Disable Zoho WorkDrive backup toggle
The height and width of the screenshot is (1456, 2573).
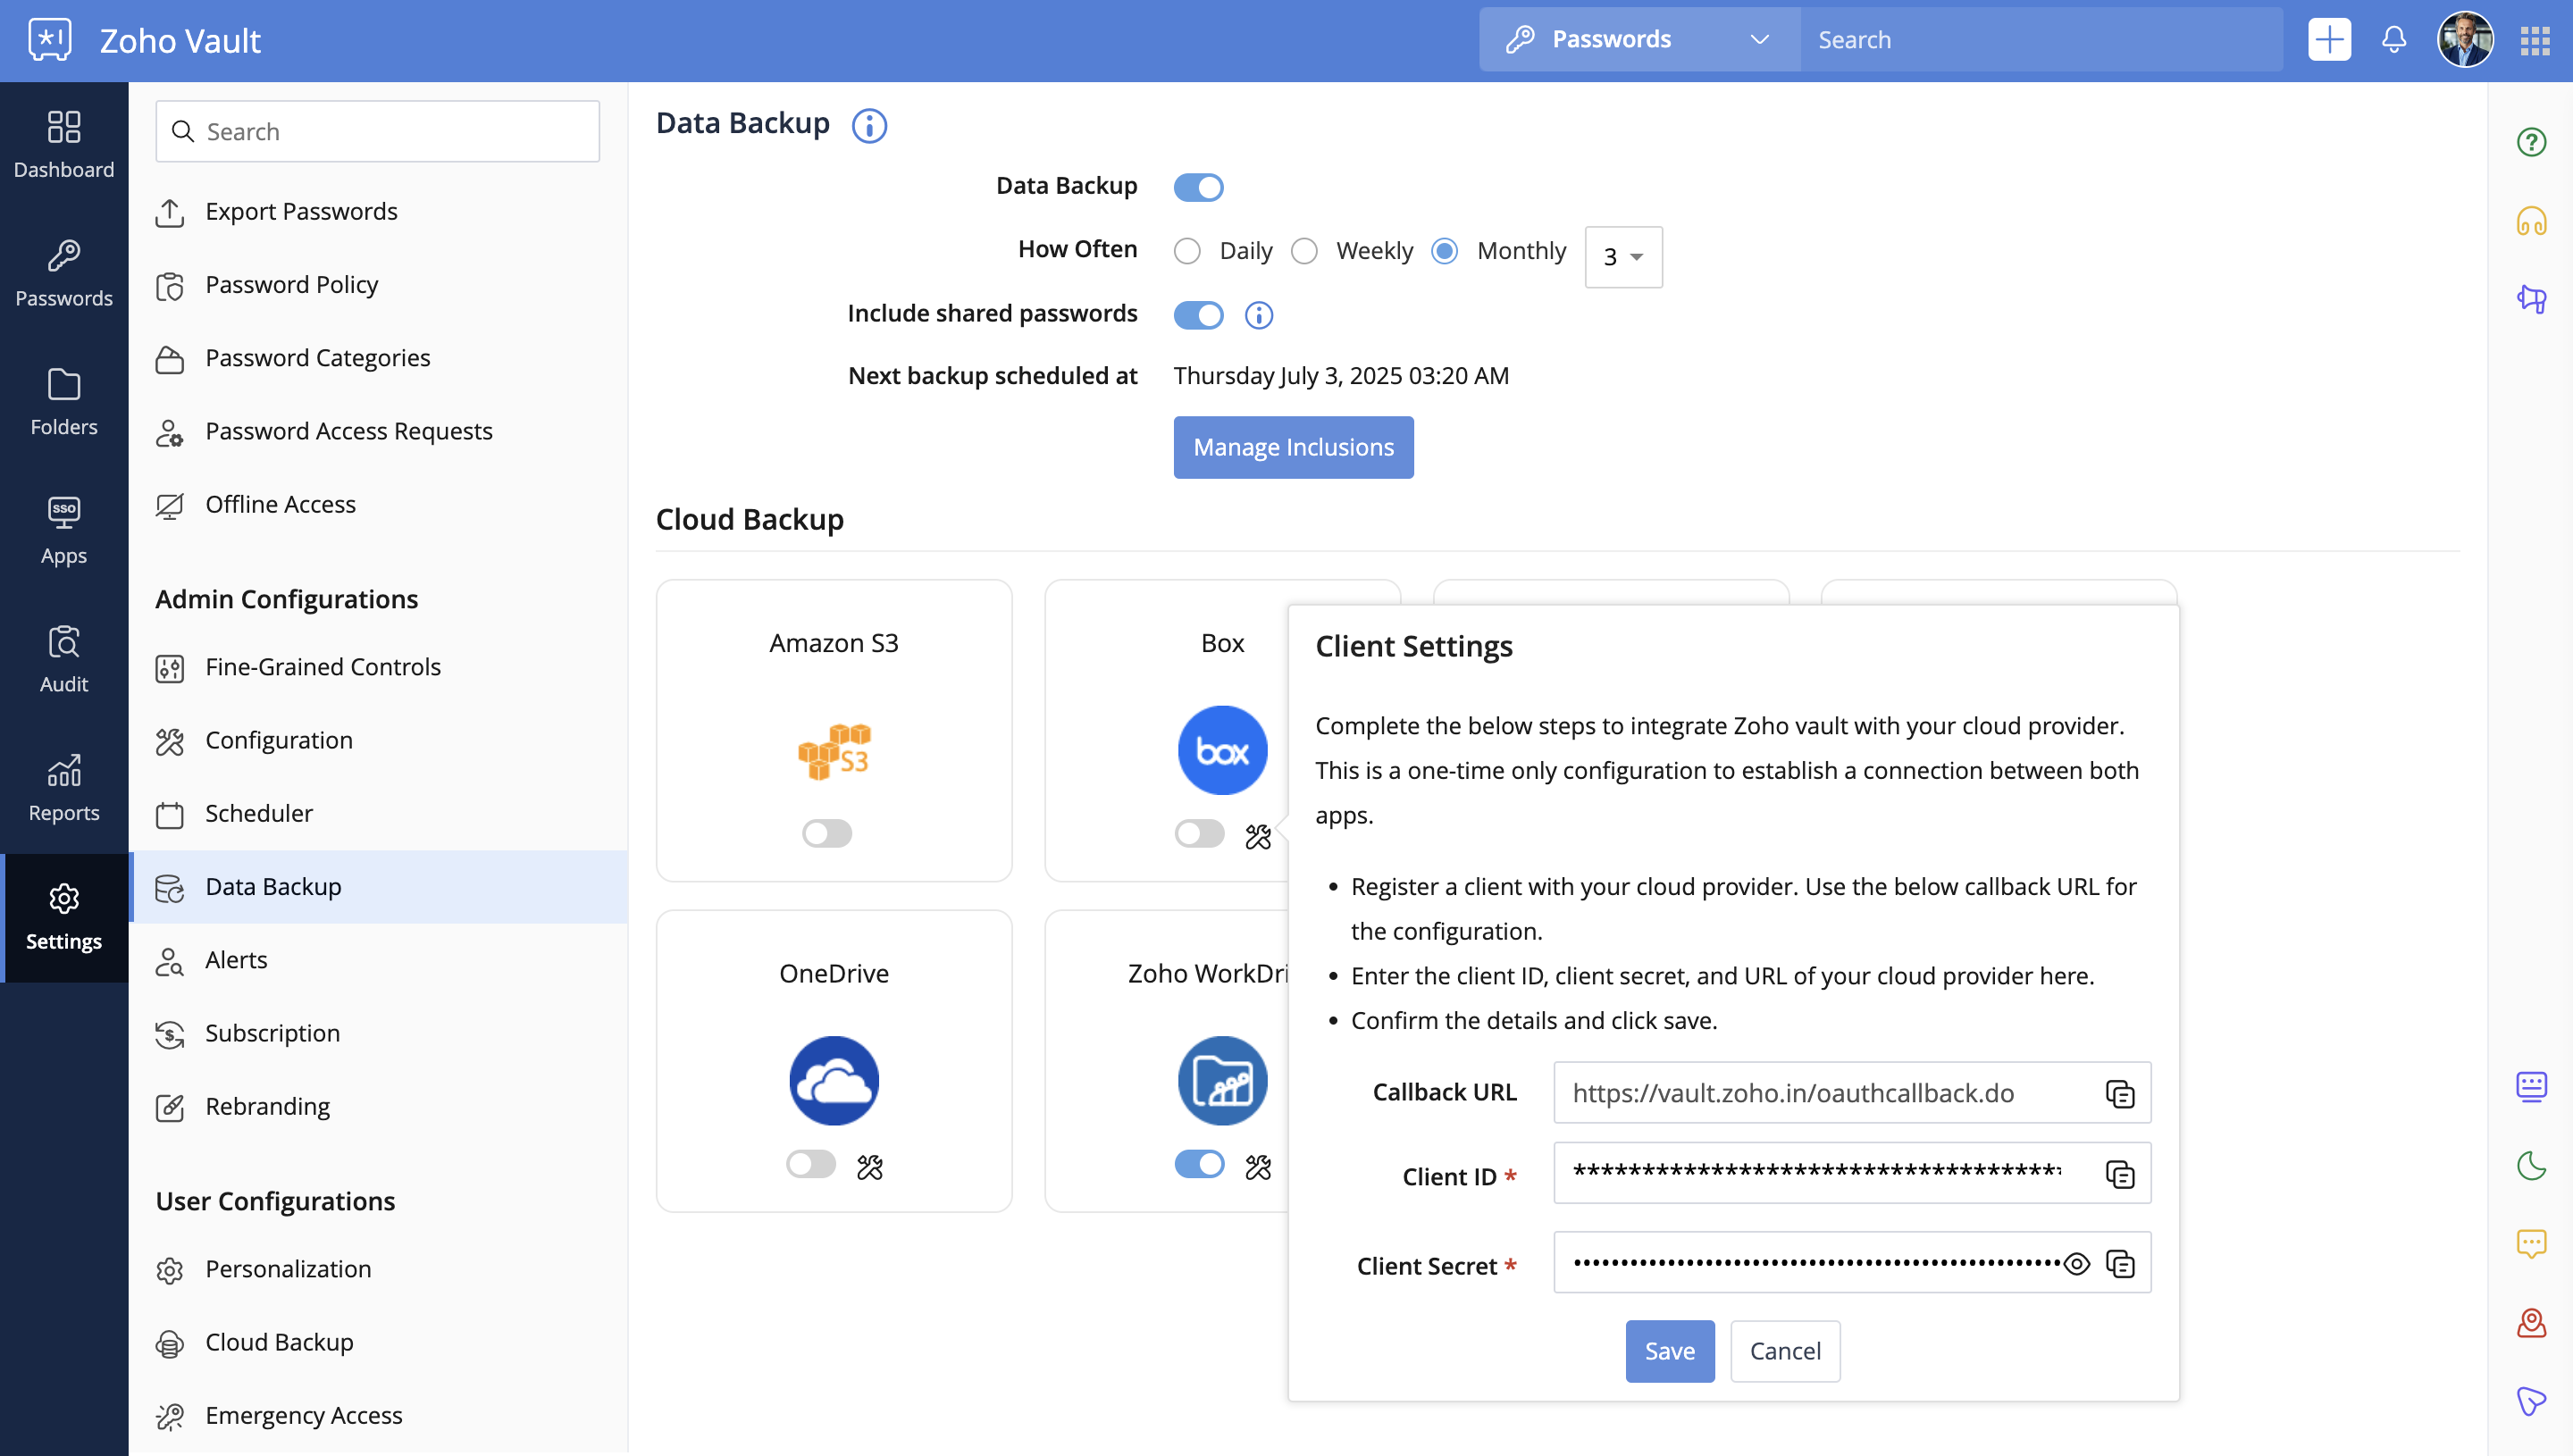[x=1198, y=1164]
